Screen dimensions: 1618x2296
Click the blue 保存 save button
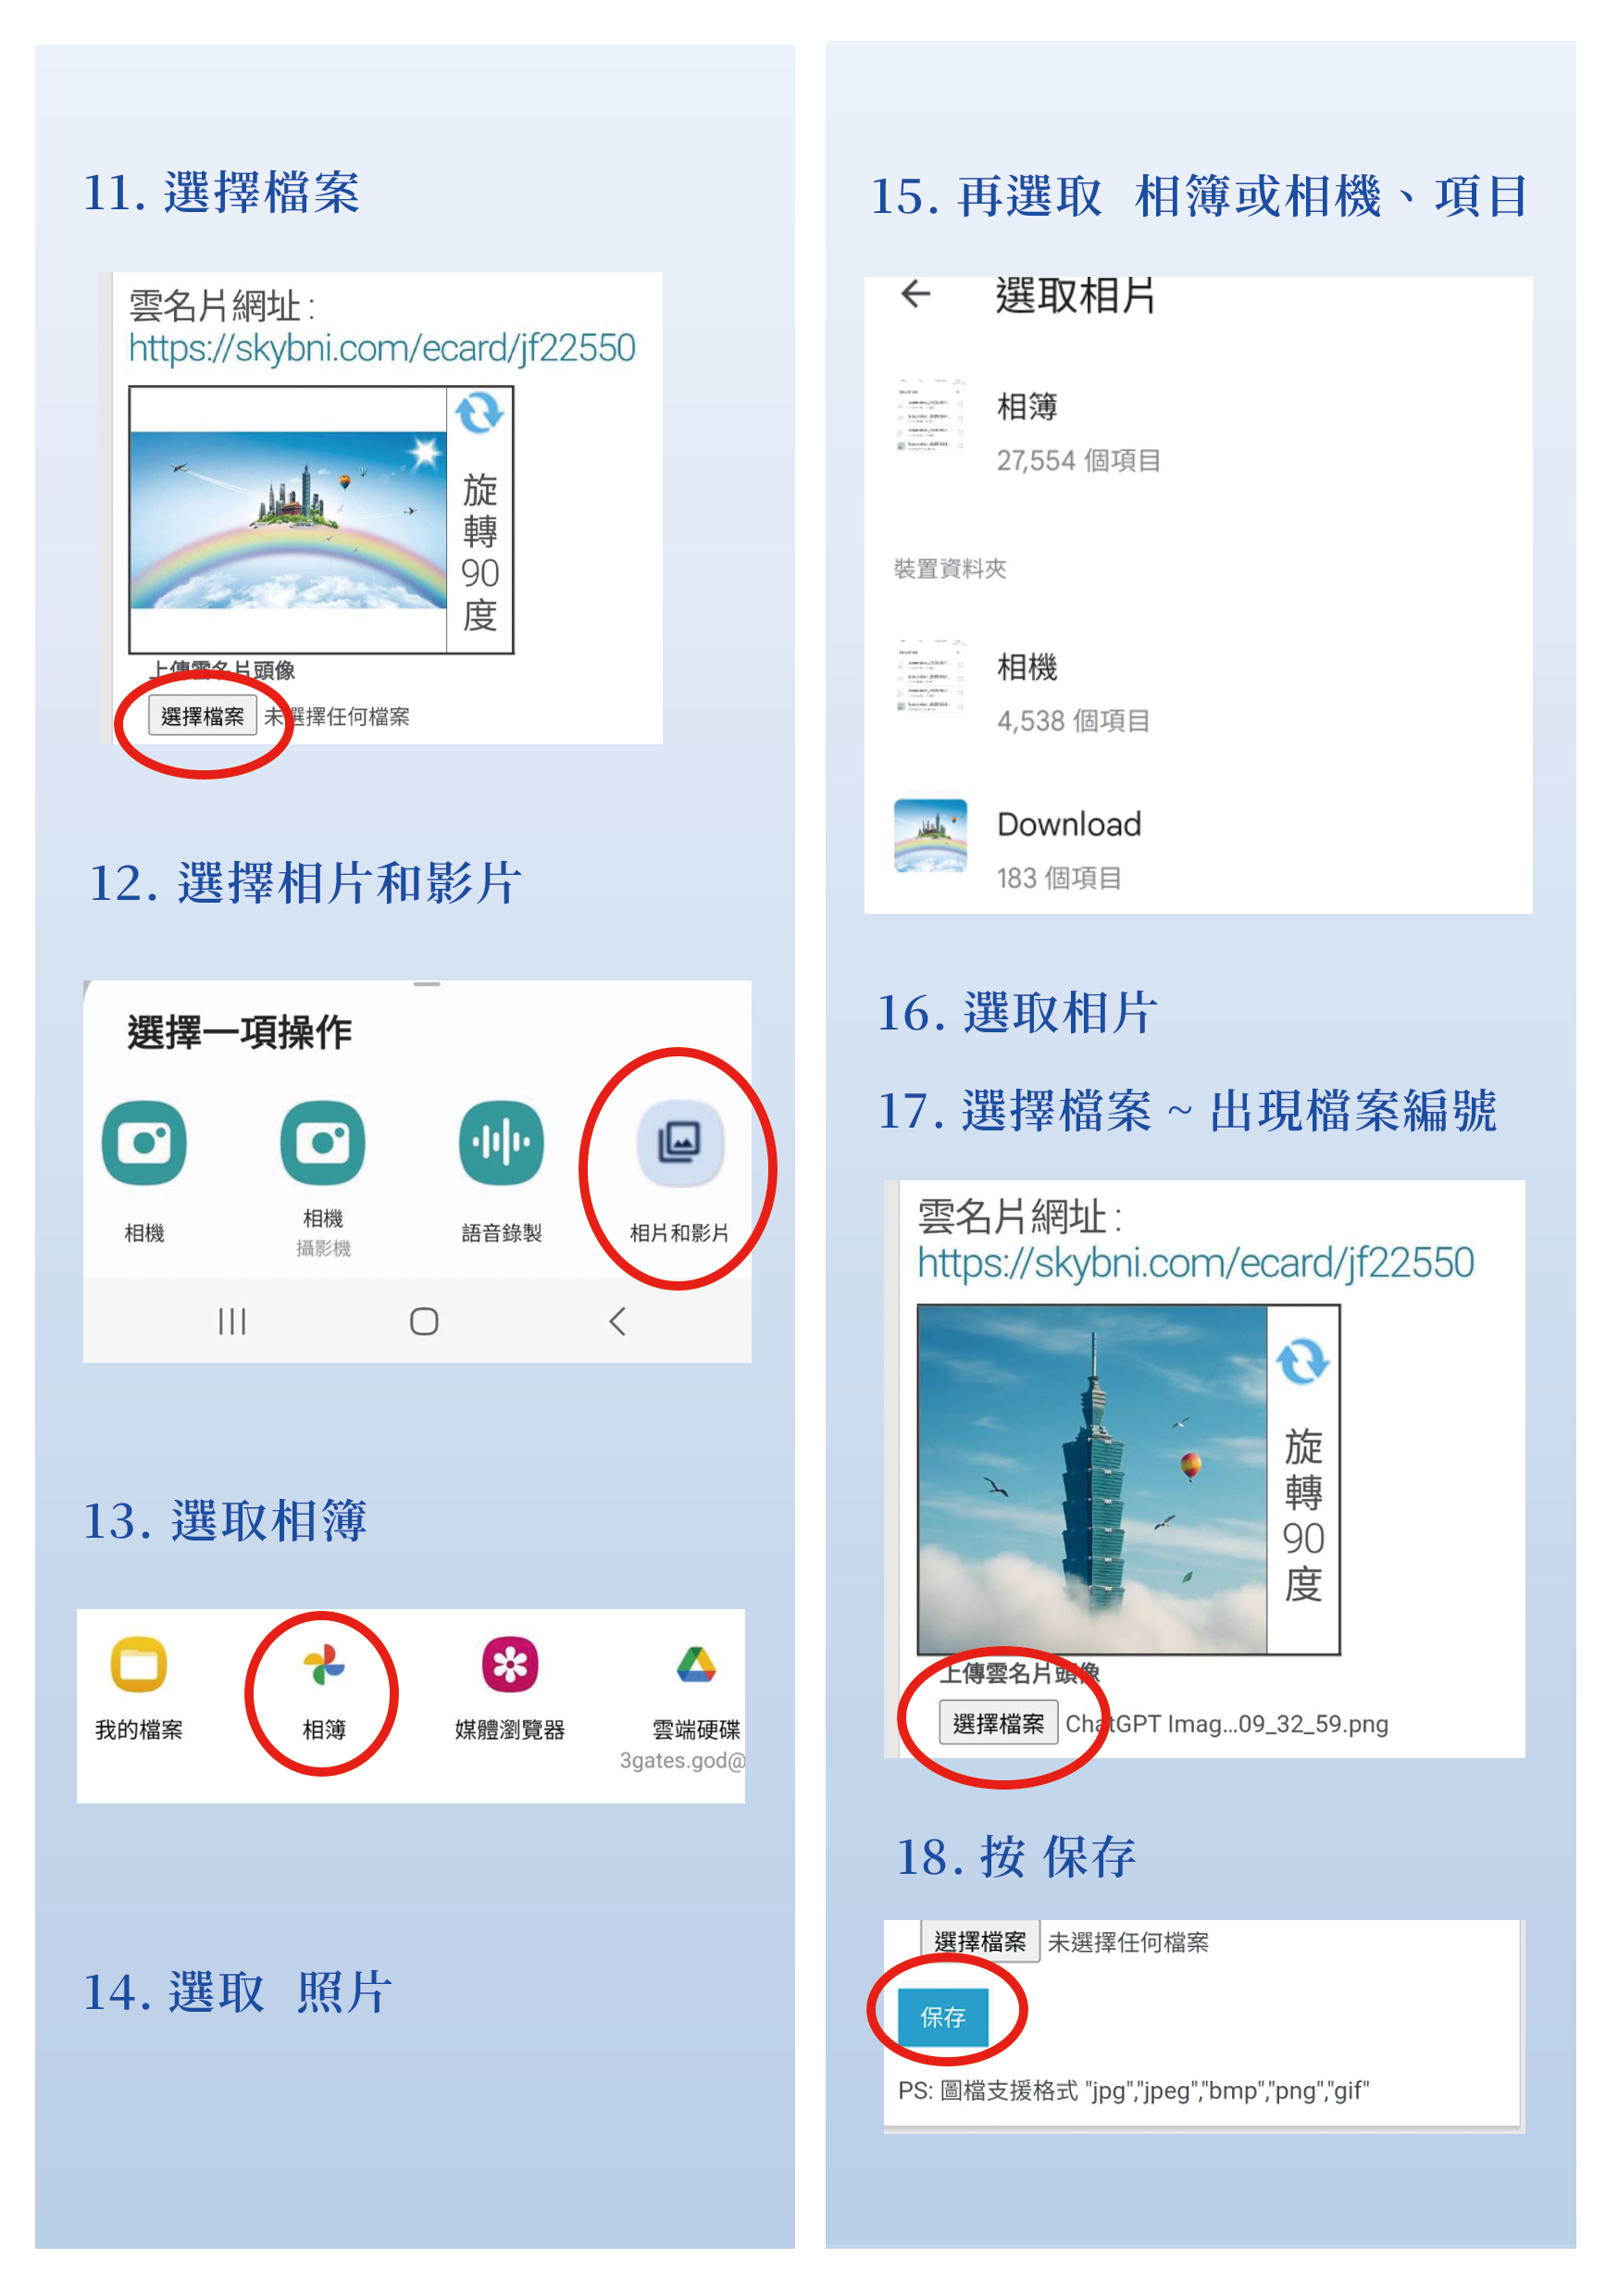click(943, 2017)
